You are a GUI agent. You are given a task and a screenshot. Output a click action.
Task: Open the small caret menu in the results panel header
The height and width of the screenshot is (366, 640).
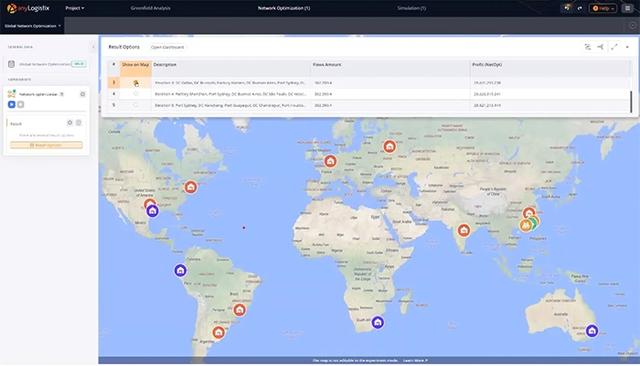[627, 47]
